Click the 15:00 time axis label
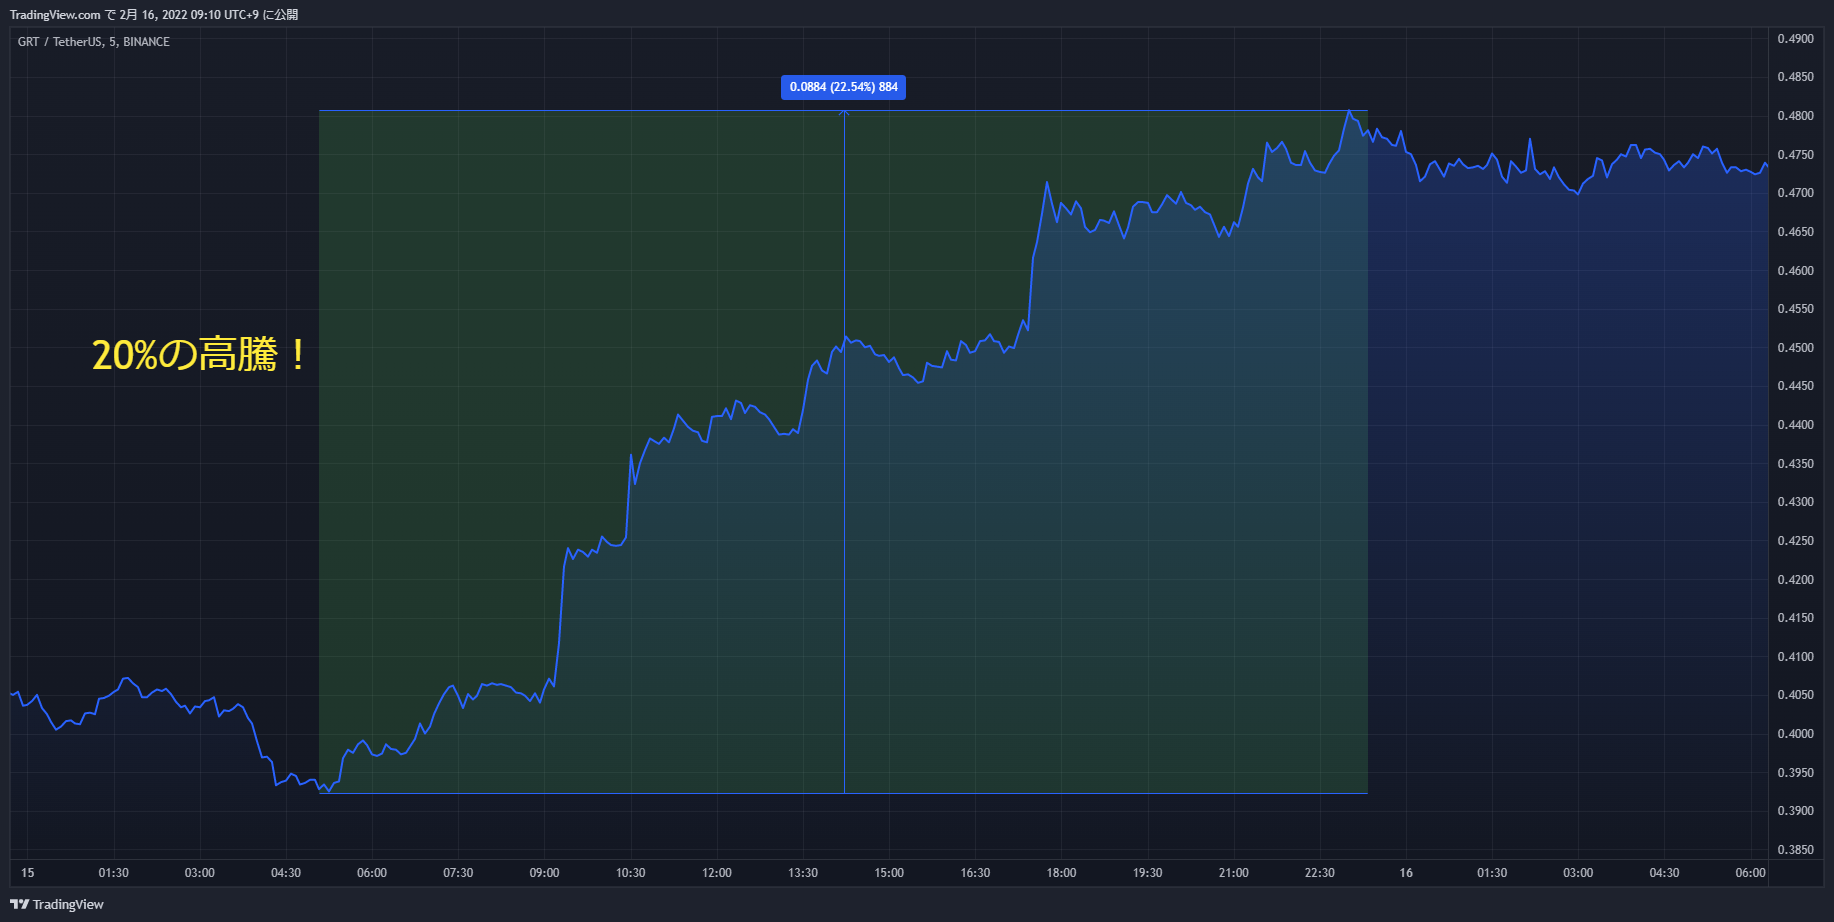The height and width of the screenshot is (922, 1834). [x=889, y=873]
